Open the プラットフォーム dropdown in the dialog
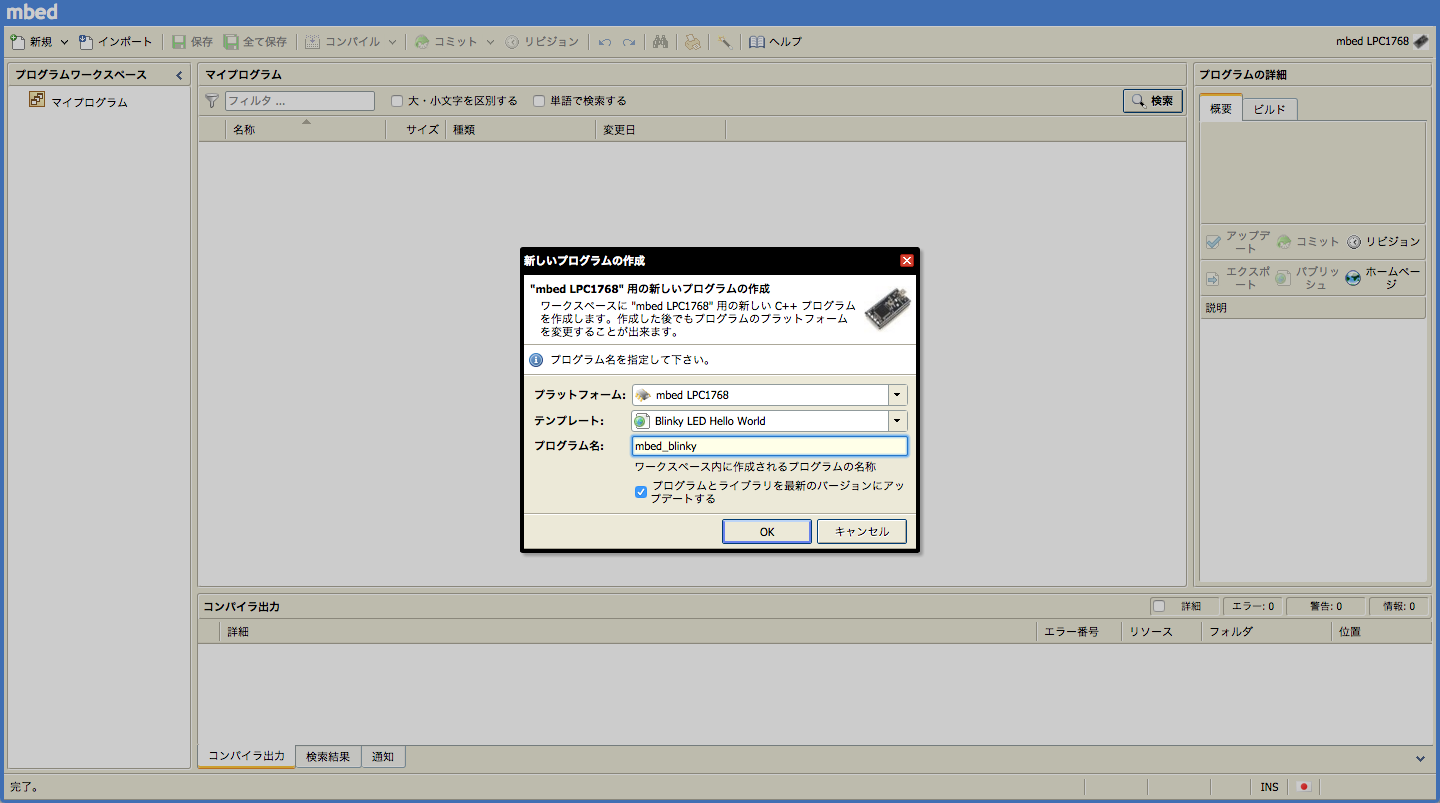 tap(897, 394)
